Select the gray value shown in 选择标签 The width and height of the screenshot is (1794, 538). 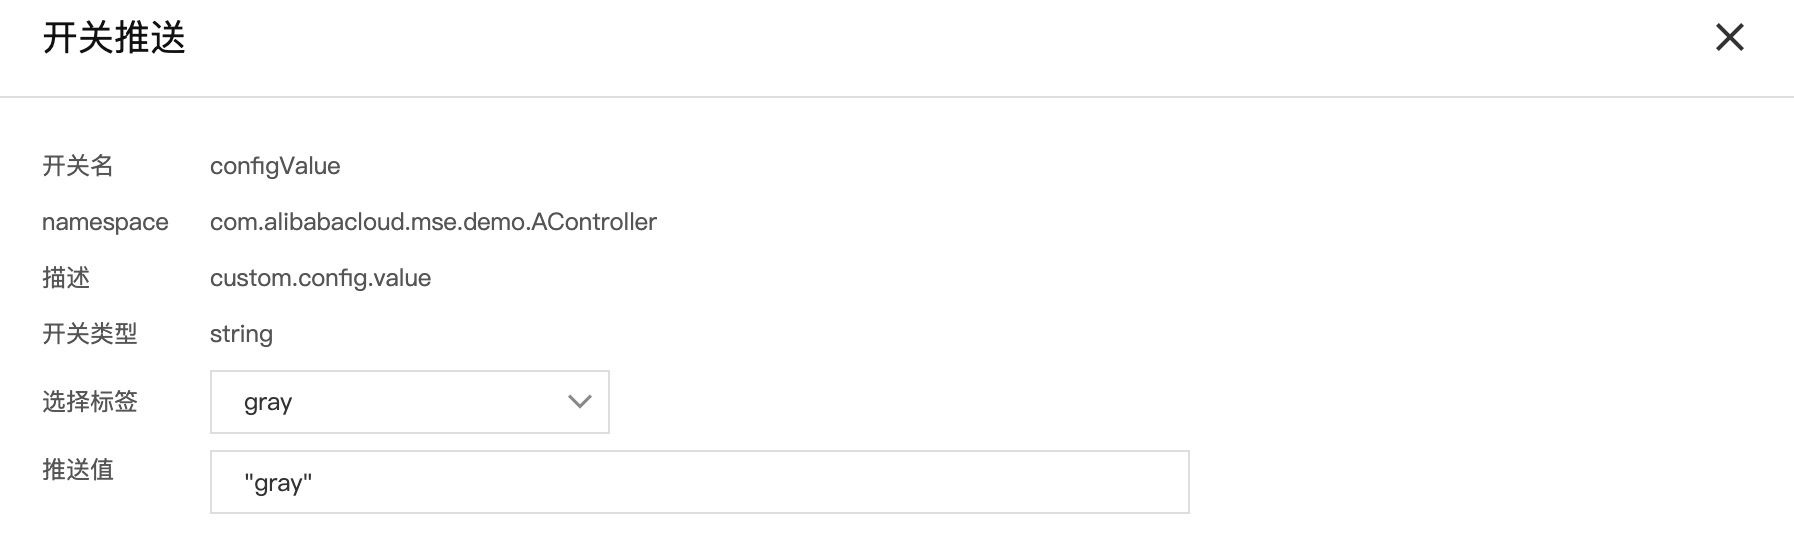point(268,403)
